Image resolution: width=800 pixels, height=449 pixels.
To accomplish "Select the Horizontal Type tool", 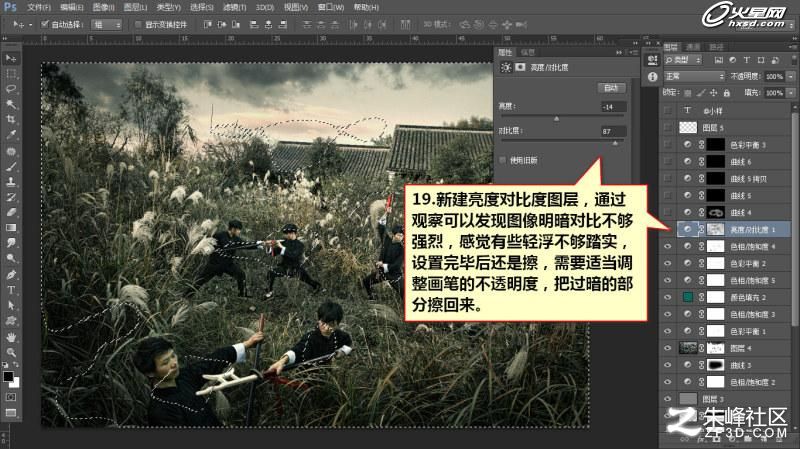I will tap(11, 290).
